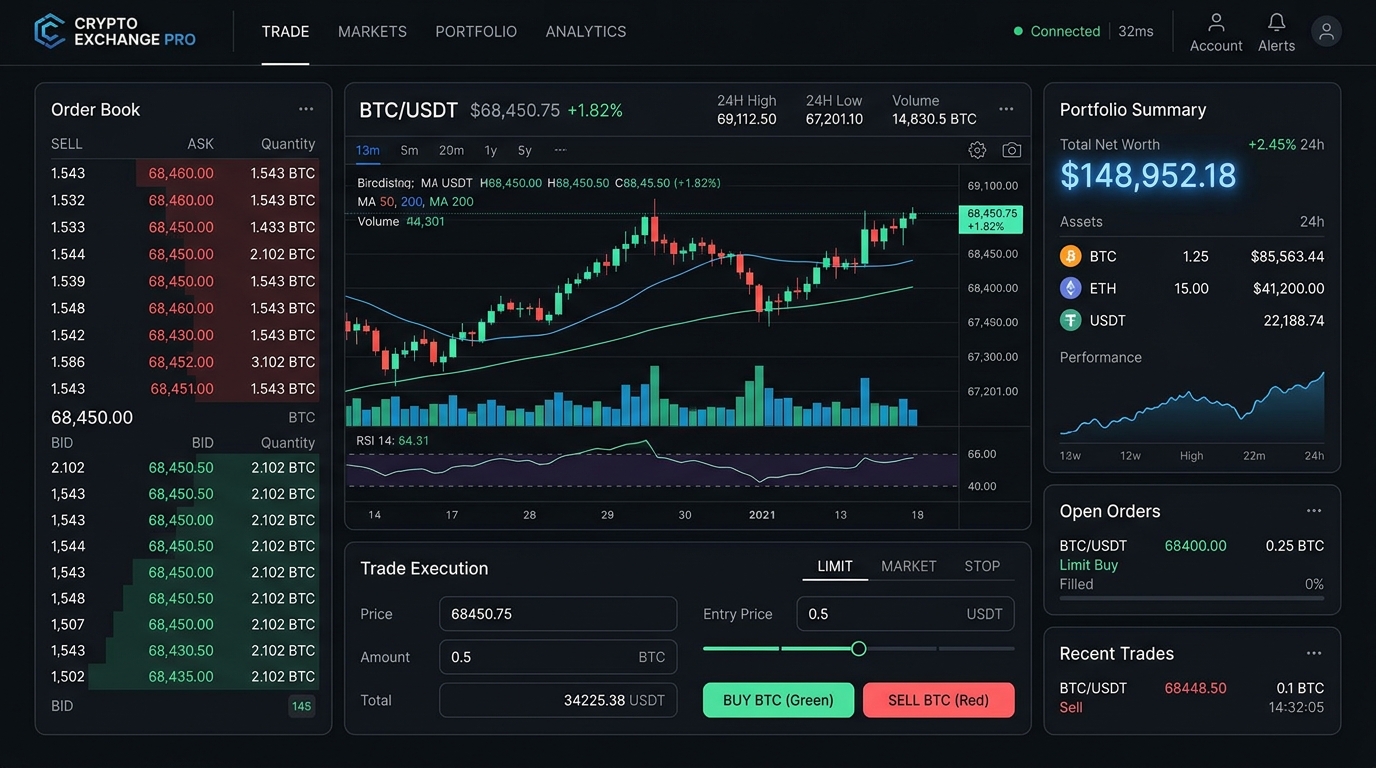1376x768 pixels.
Task: Click the BTC coin icon in Assets
Action: click(x=1071, y=256)
